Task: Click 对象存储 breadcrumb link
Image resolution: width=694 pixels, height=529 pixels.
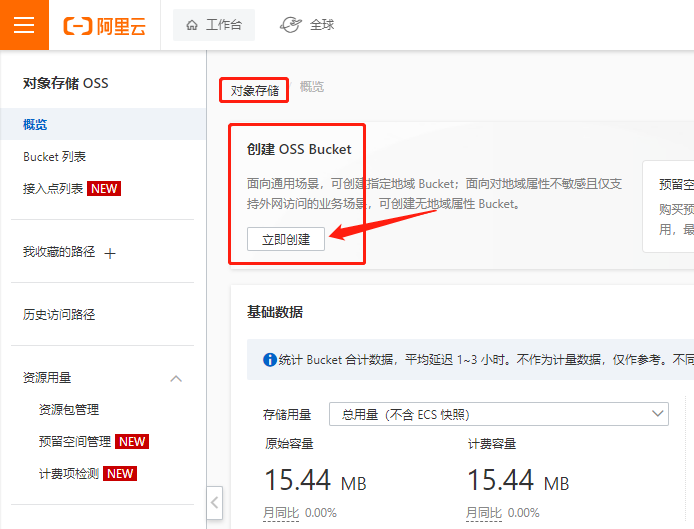Action: [x=255, y=90]
